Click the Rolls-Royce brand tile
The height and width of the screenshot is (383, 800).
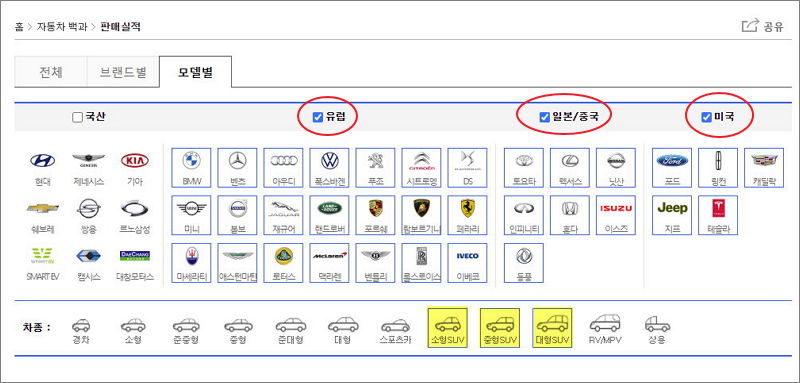point(421,263)
